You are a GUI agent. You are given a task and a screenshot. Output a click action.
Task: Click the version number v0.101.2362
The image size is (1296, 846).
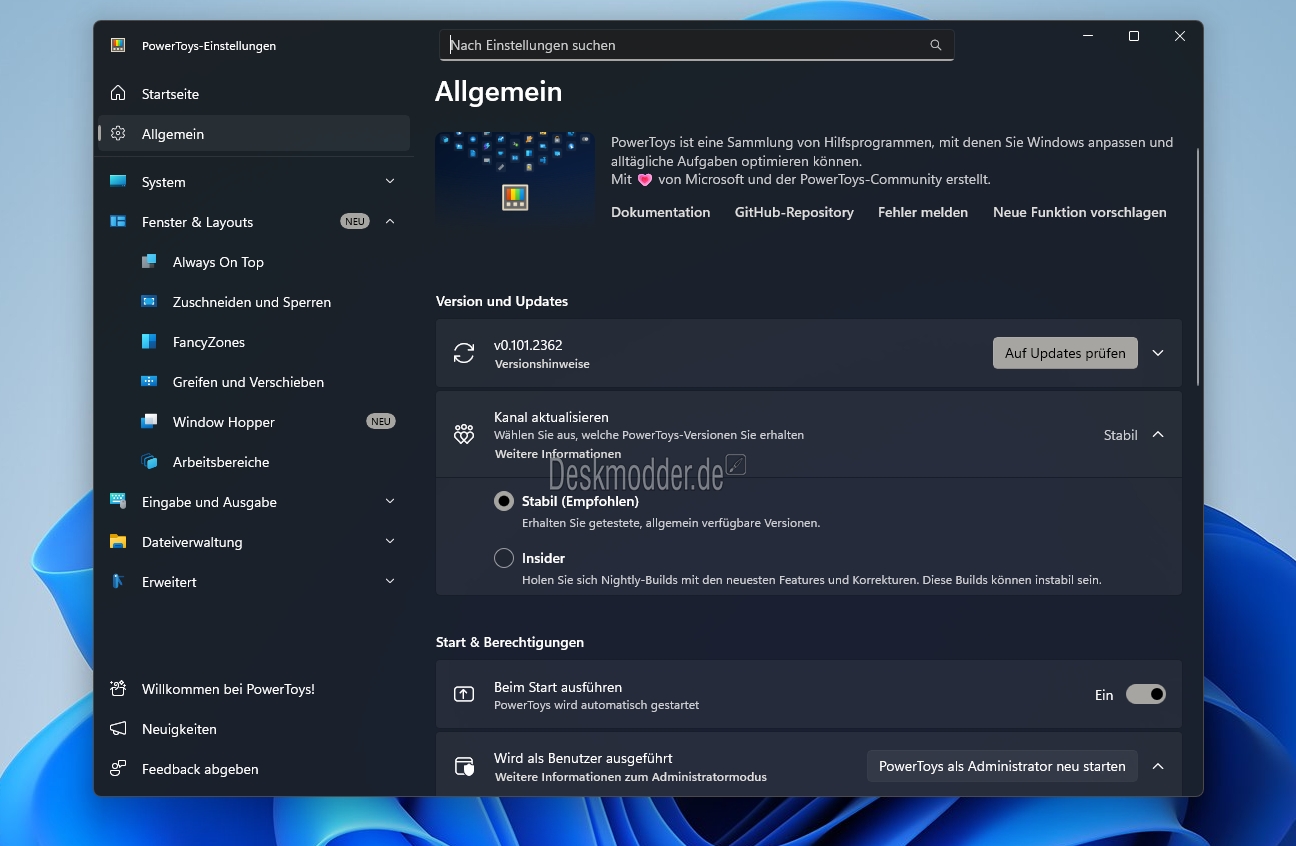point(528,345)
